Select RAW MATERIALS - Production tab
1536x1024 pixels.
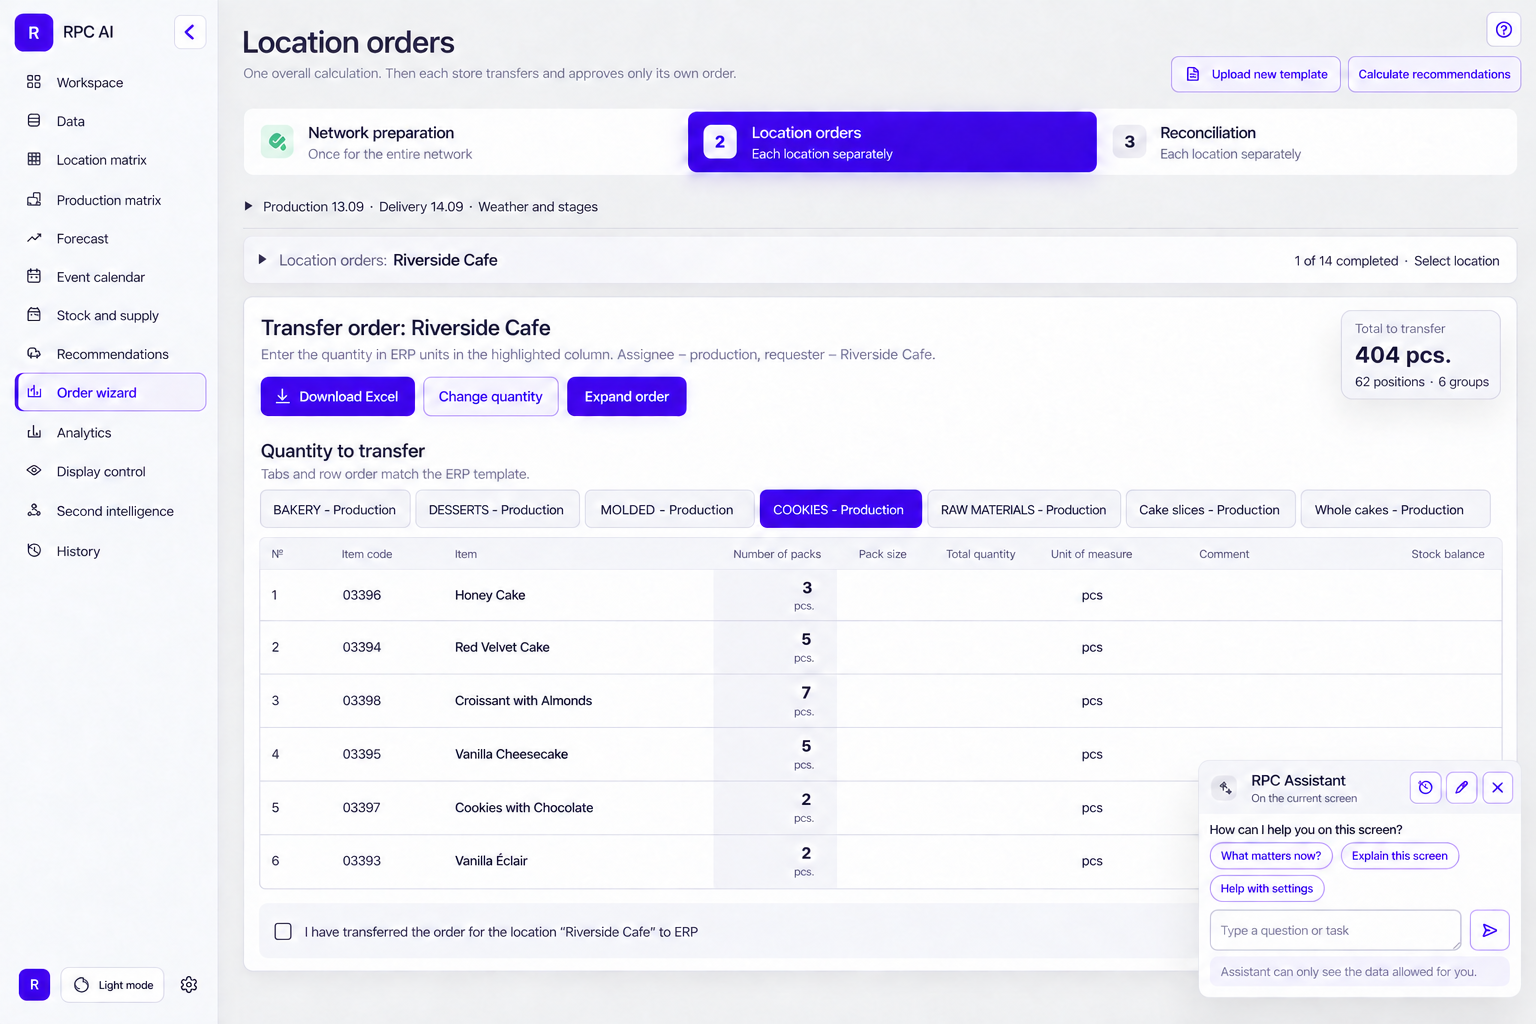(x=1023, y=509)
